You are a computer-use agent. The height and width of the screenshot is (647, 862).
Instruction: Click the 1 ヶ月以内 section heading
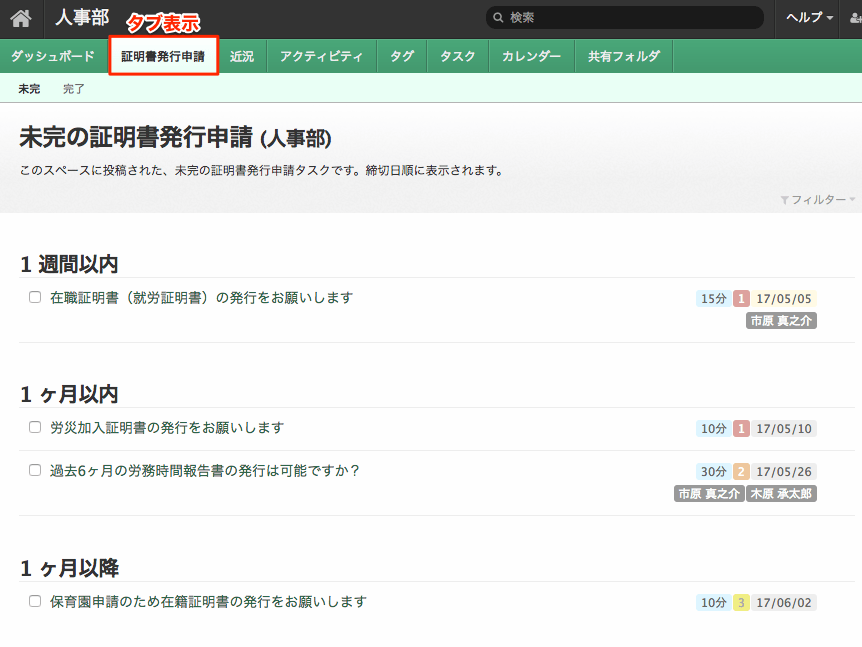[x=69, y=394]
